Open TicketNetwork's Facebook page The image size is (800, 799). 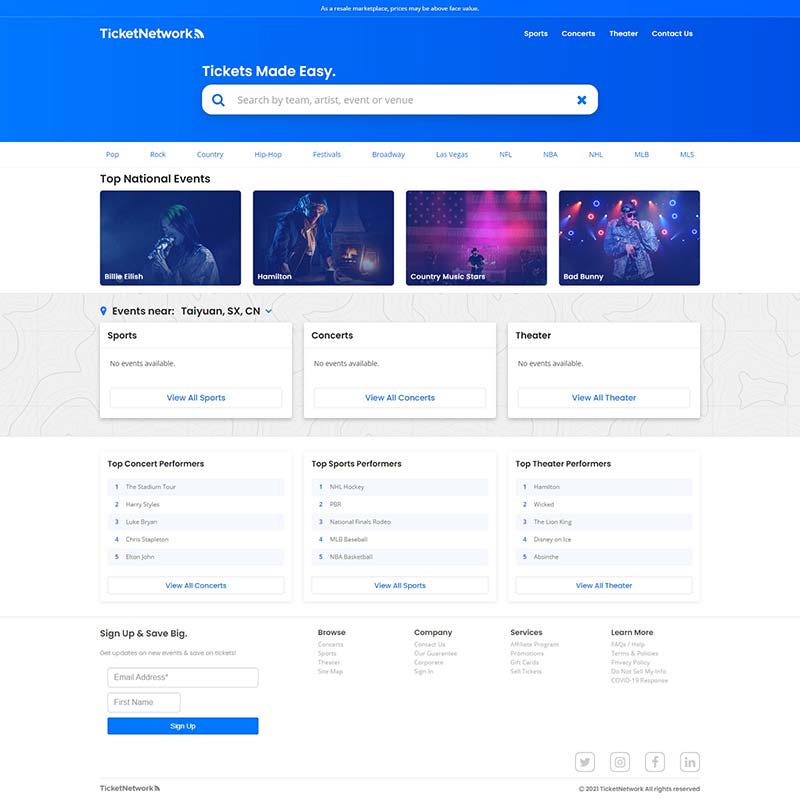click(655, 762)
